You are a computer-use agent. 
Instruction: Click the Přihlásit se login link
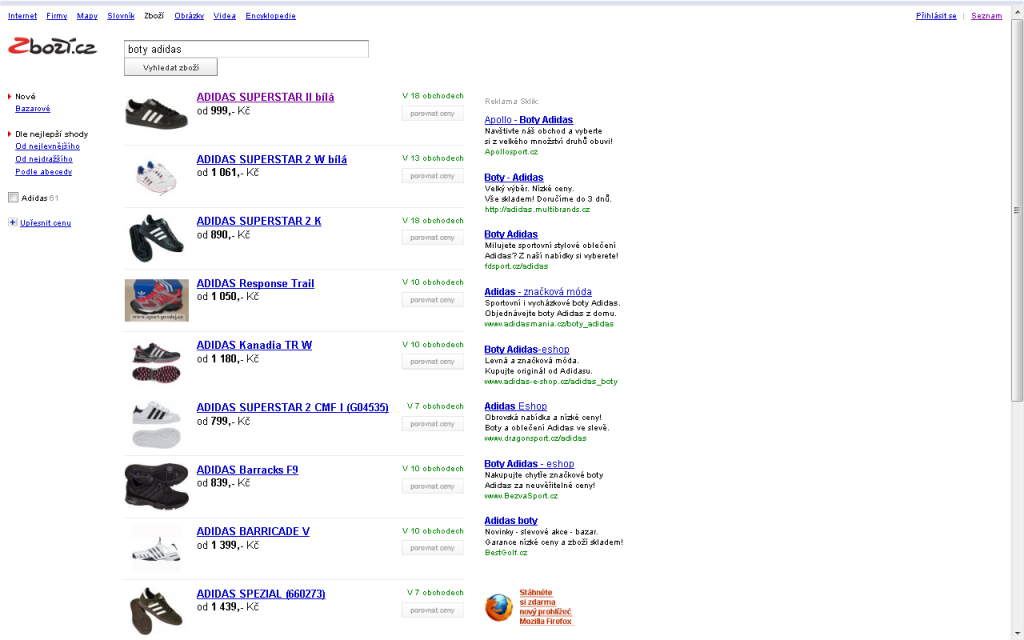(936, 16)
